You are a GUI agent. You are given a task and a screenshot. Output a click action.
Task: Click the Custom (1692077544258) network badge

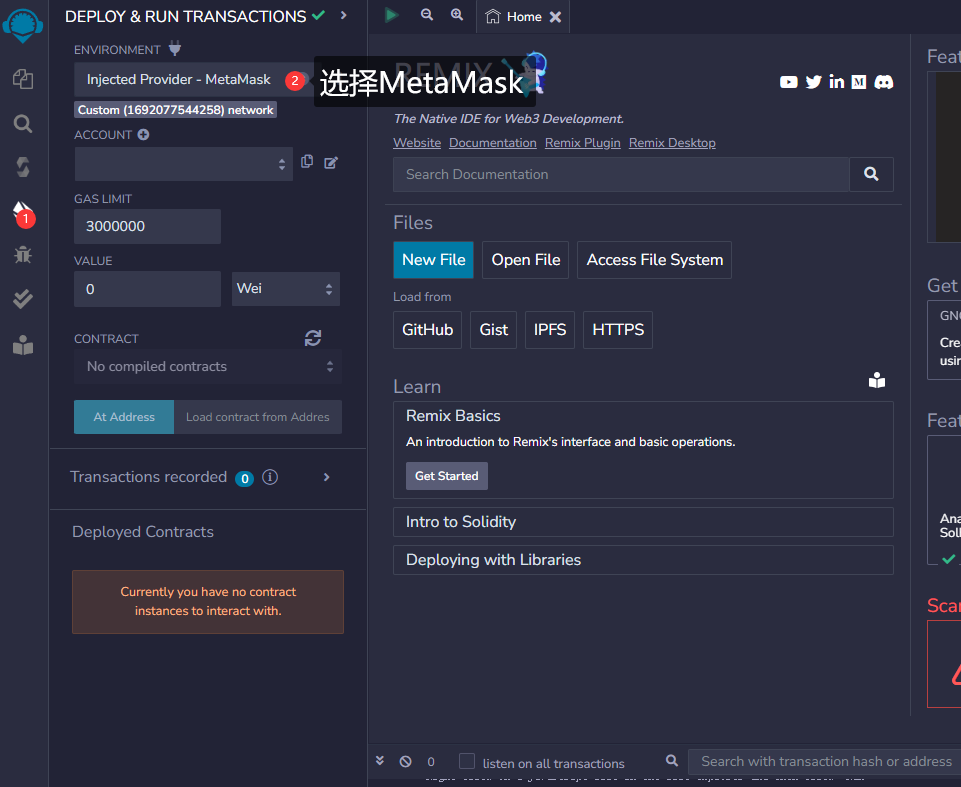[176, 110]
